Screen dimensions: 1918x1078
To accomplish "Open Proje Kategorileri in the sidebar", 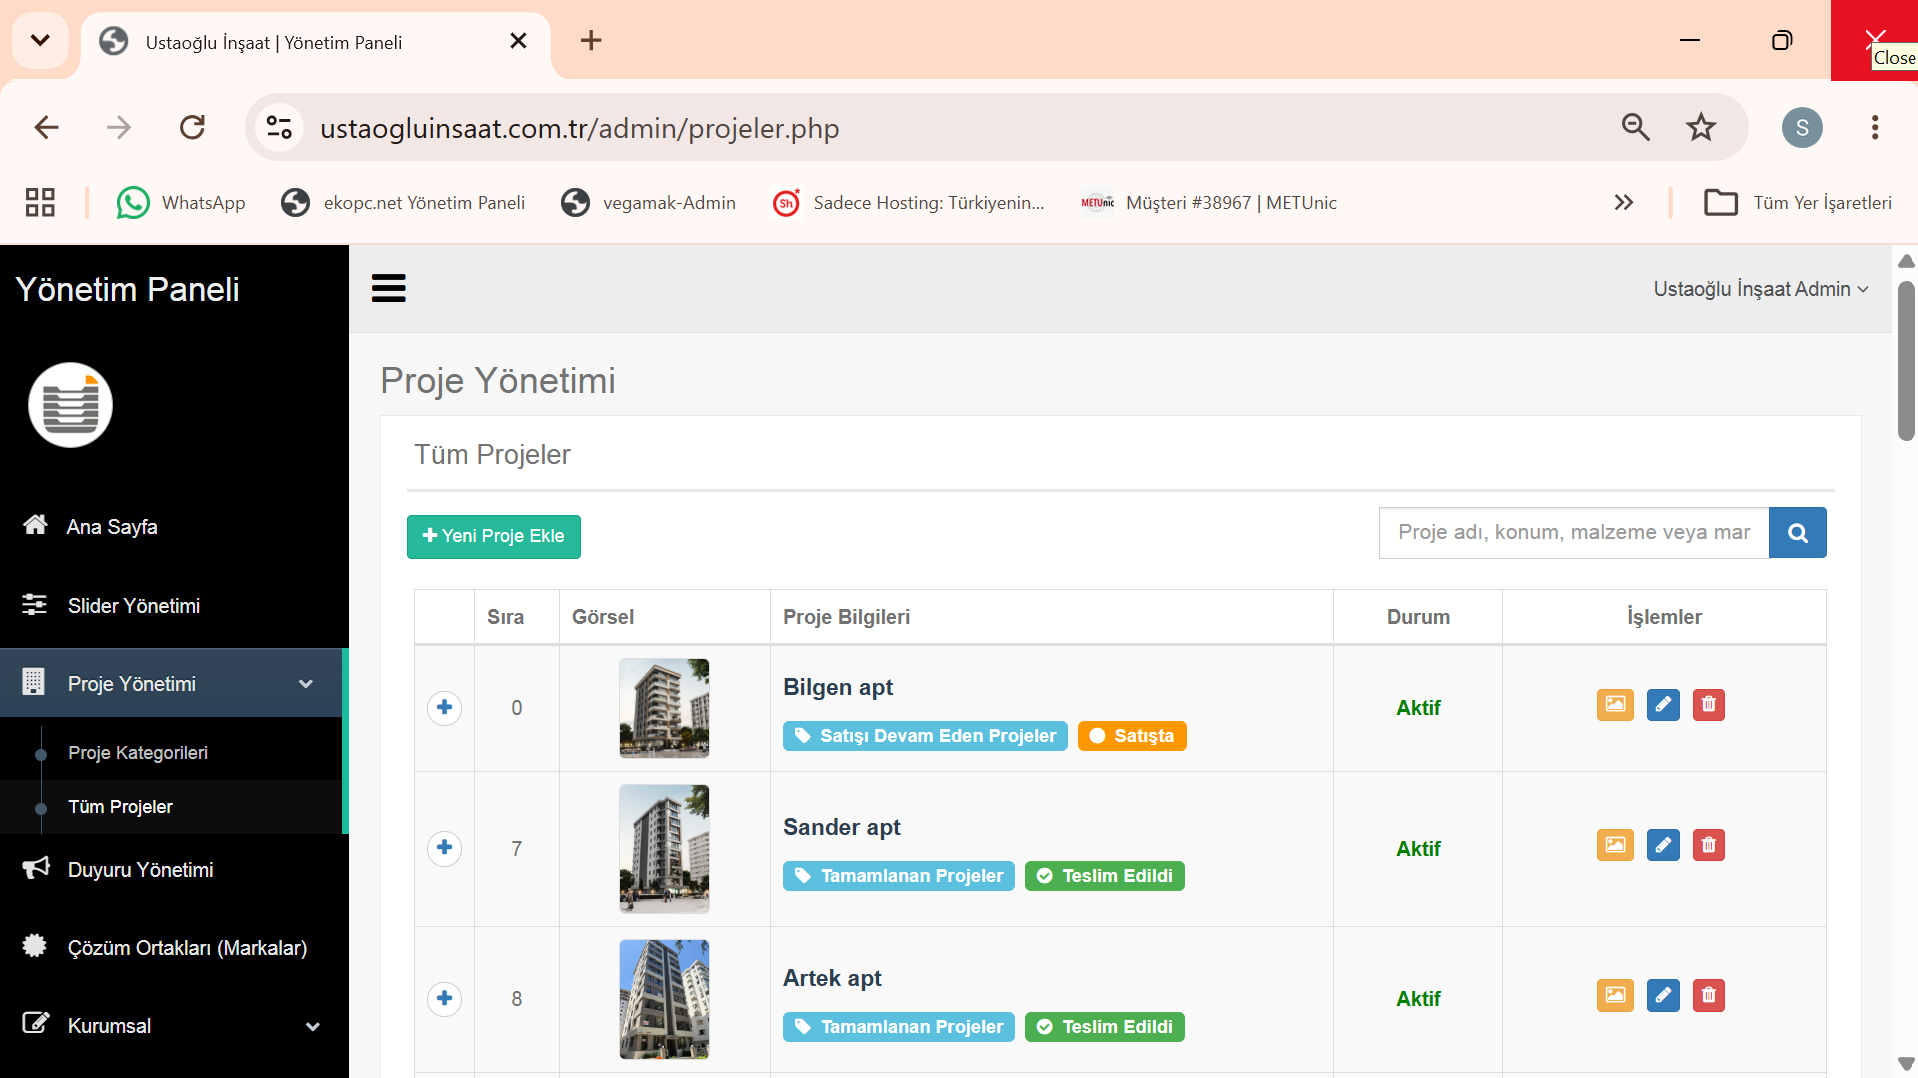I will [x=138, y=753].
